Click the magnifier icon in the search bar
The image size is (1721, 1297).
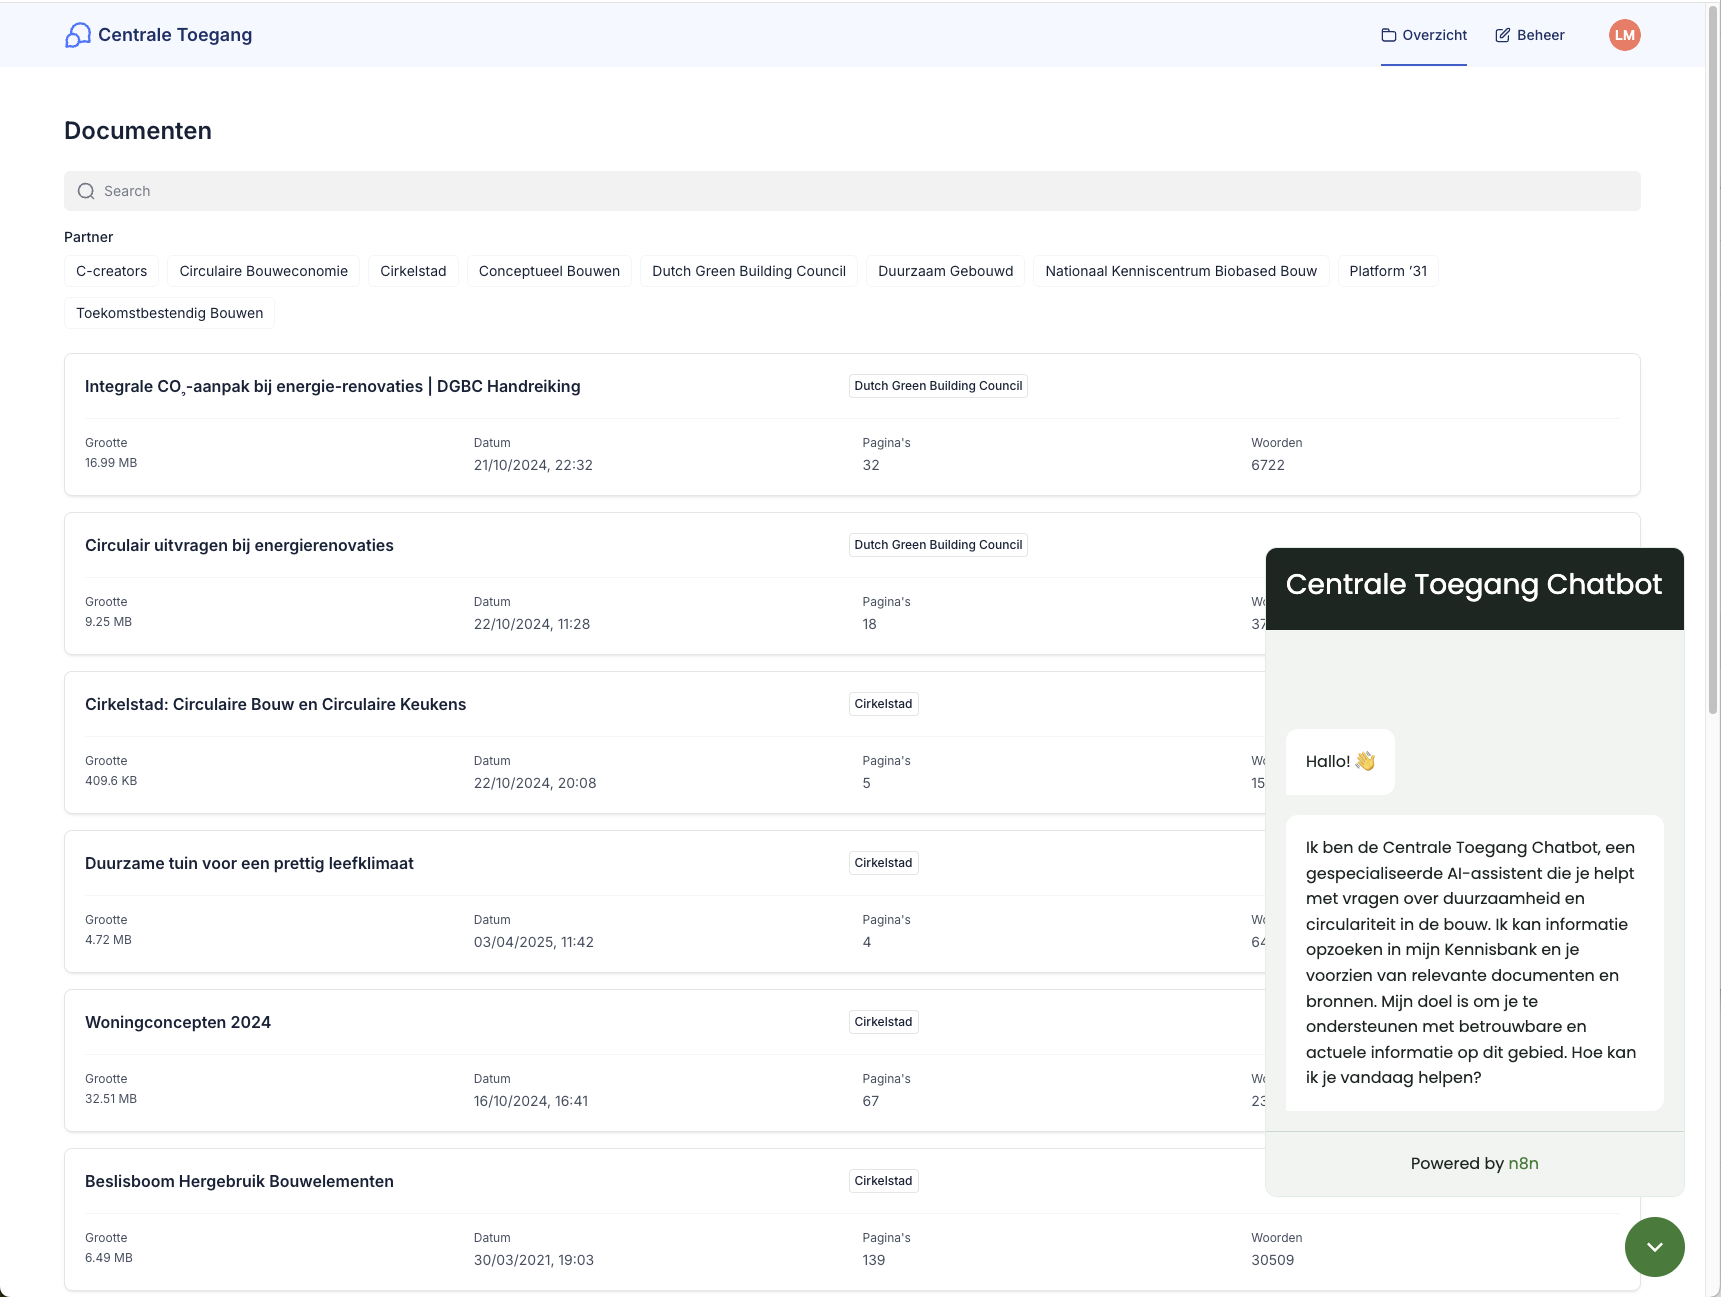point(85,190)
